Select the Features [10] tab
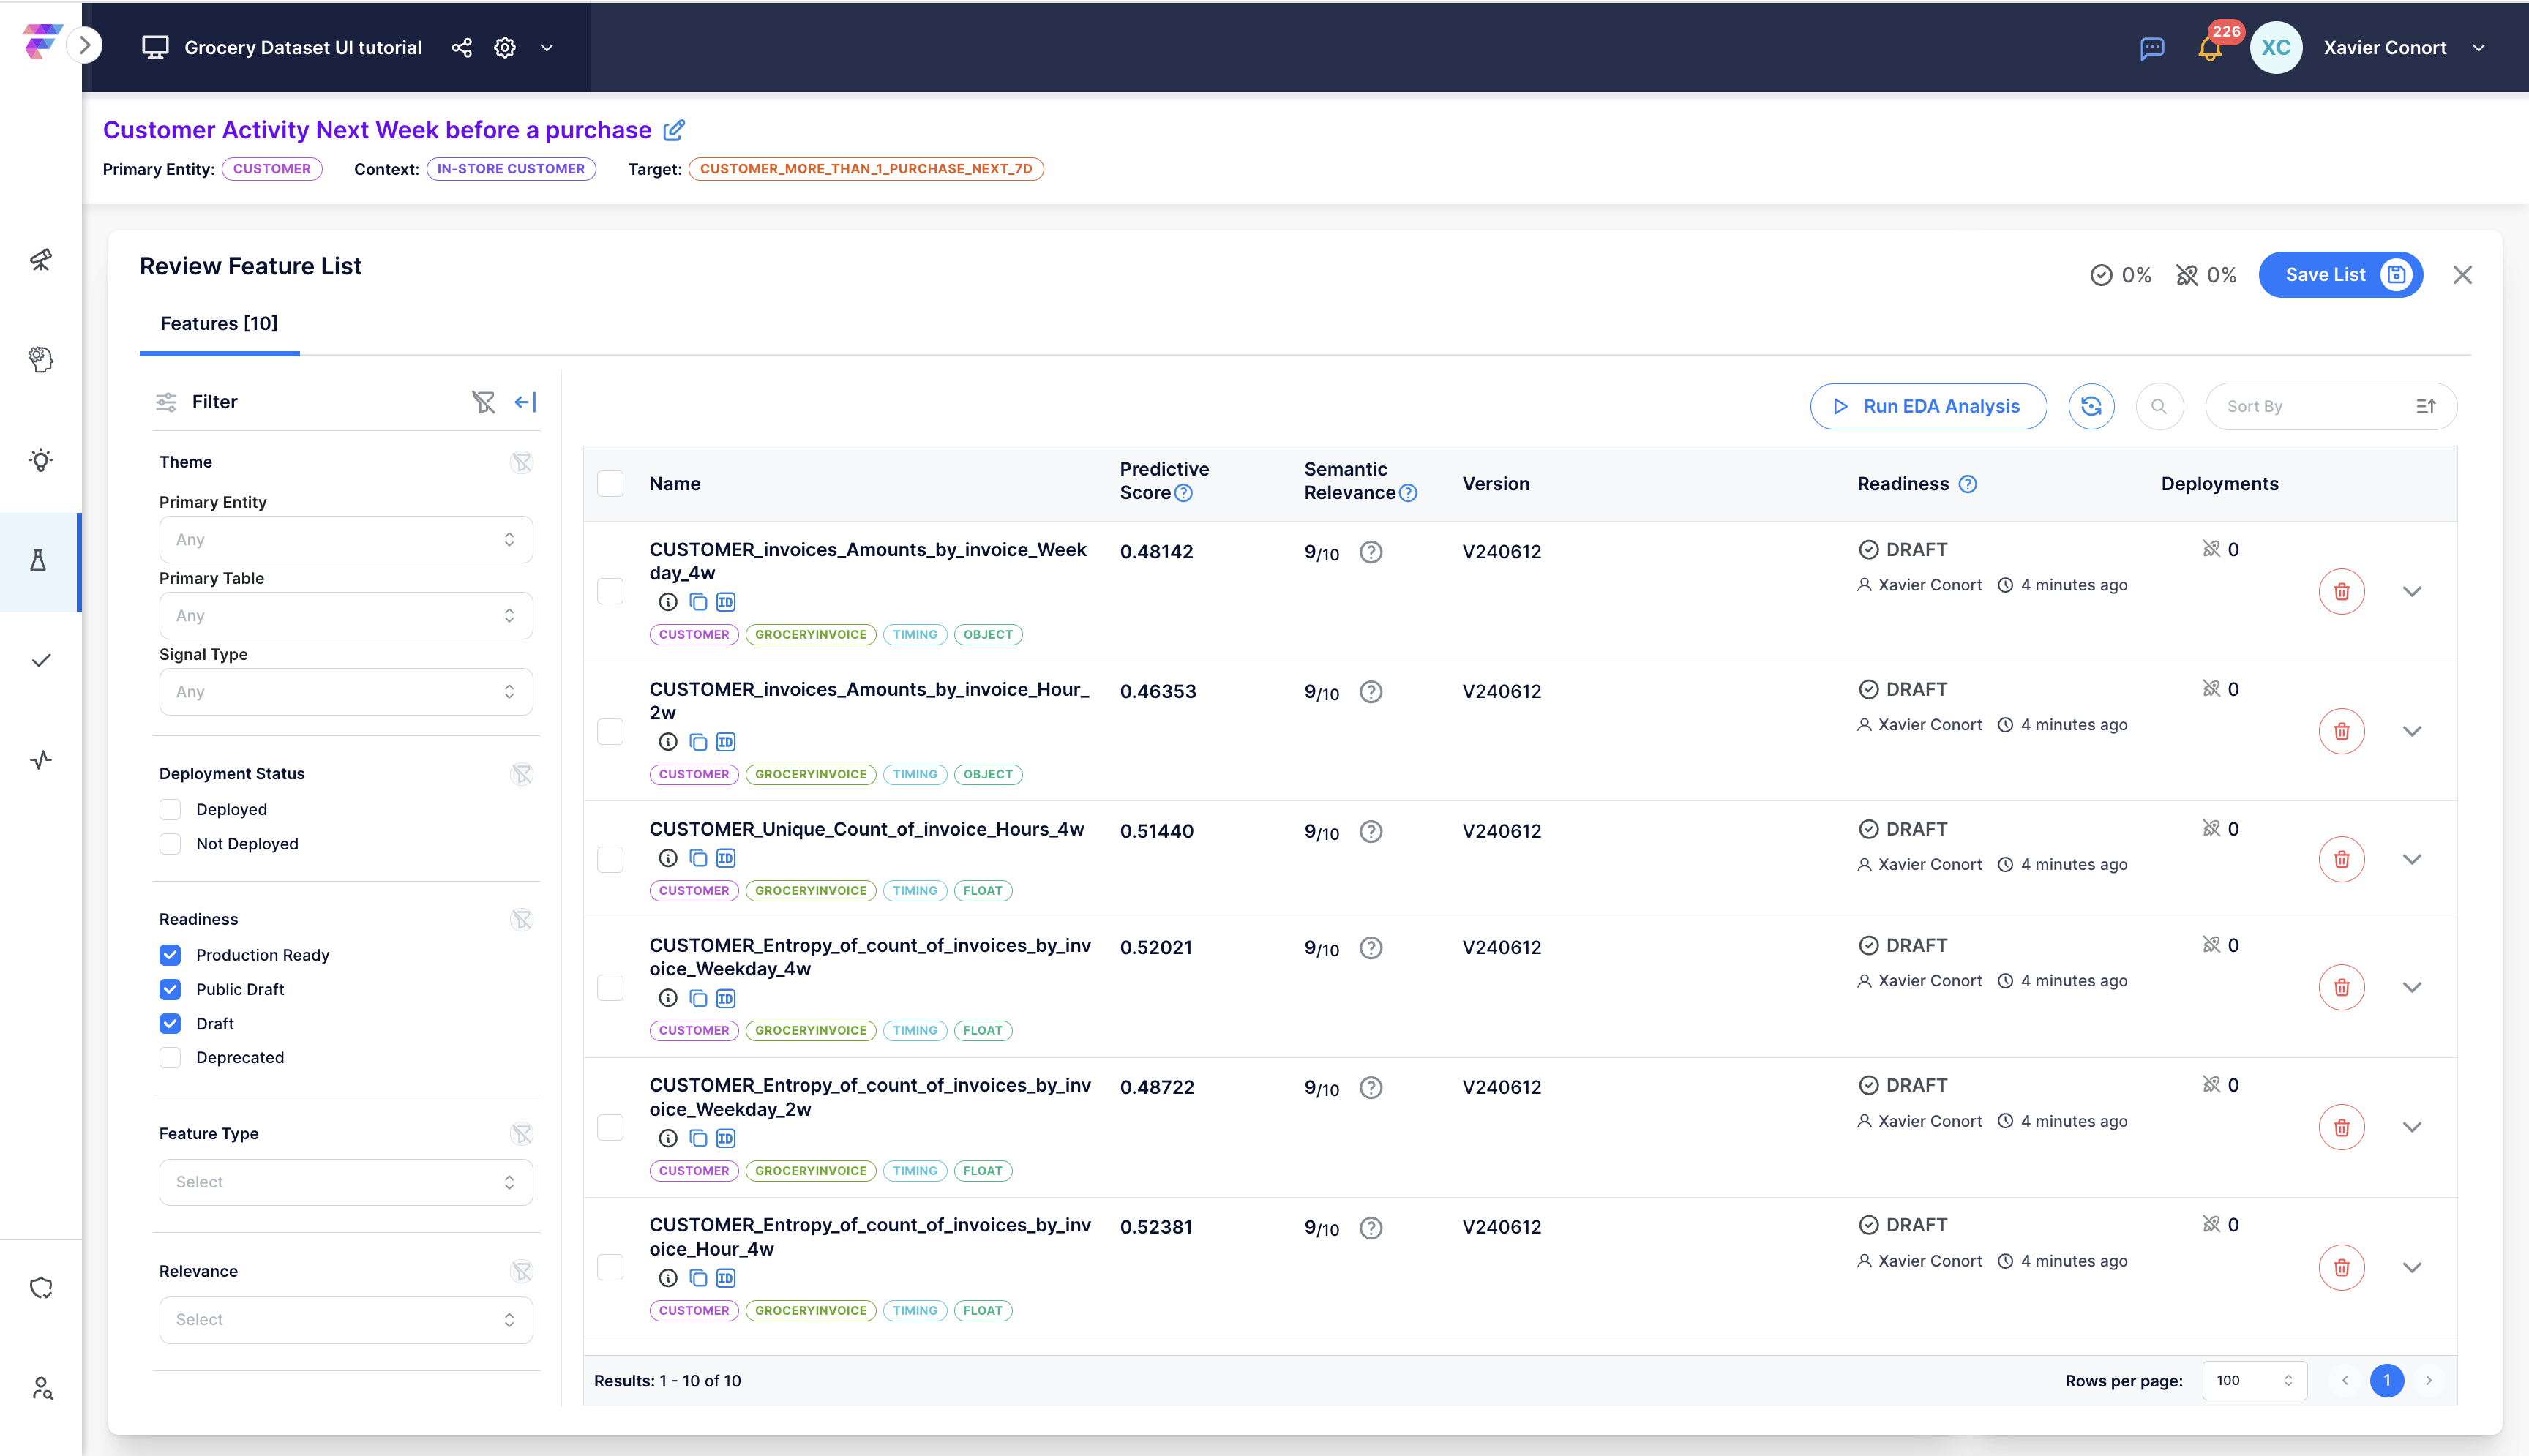The image size is (2529, 1456). tap(219, 324)
